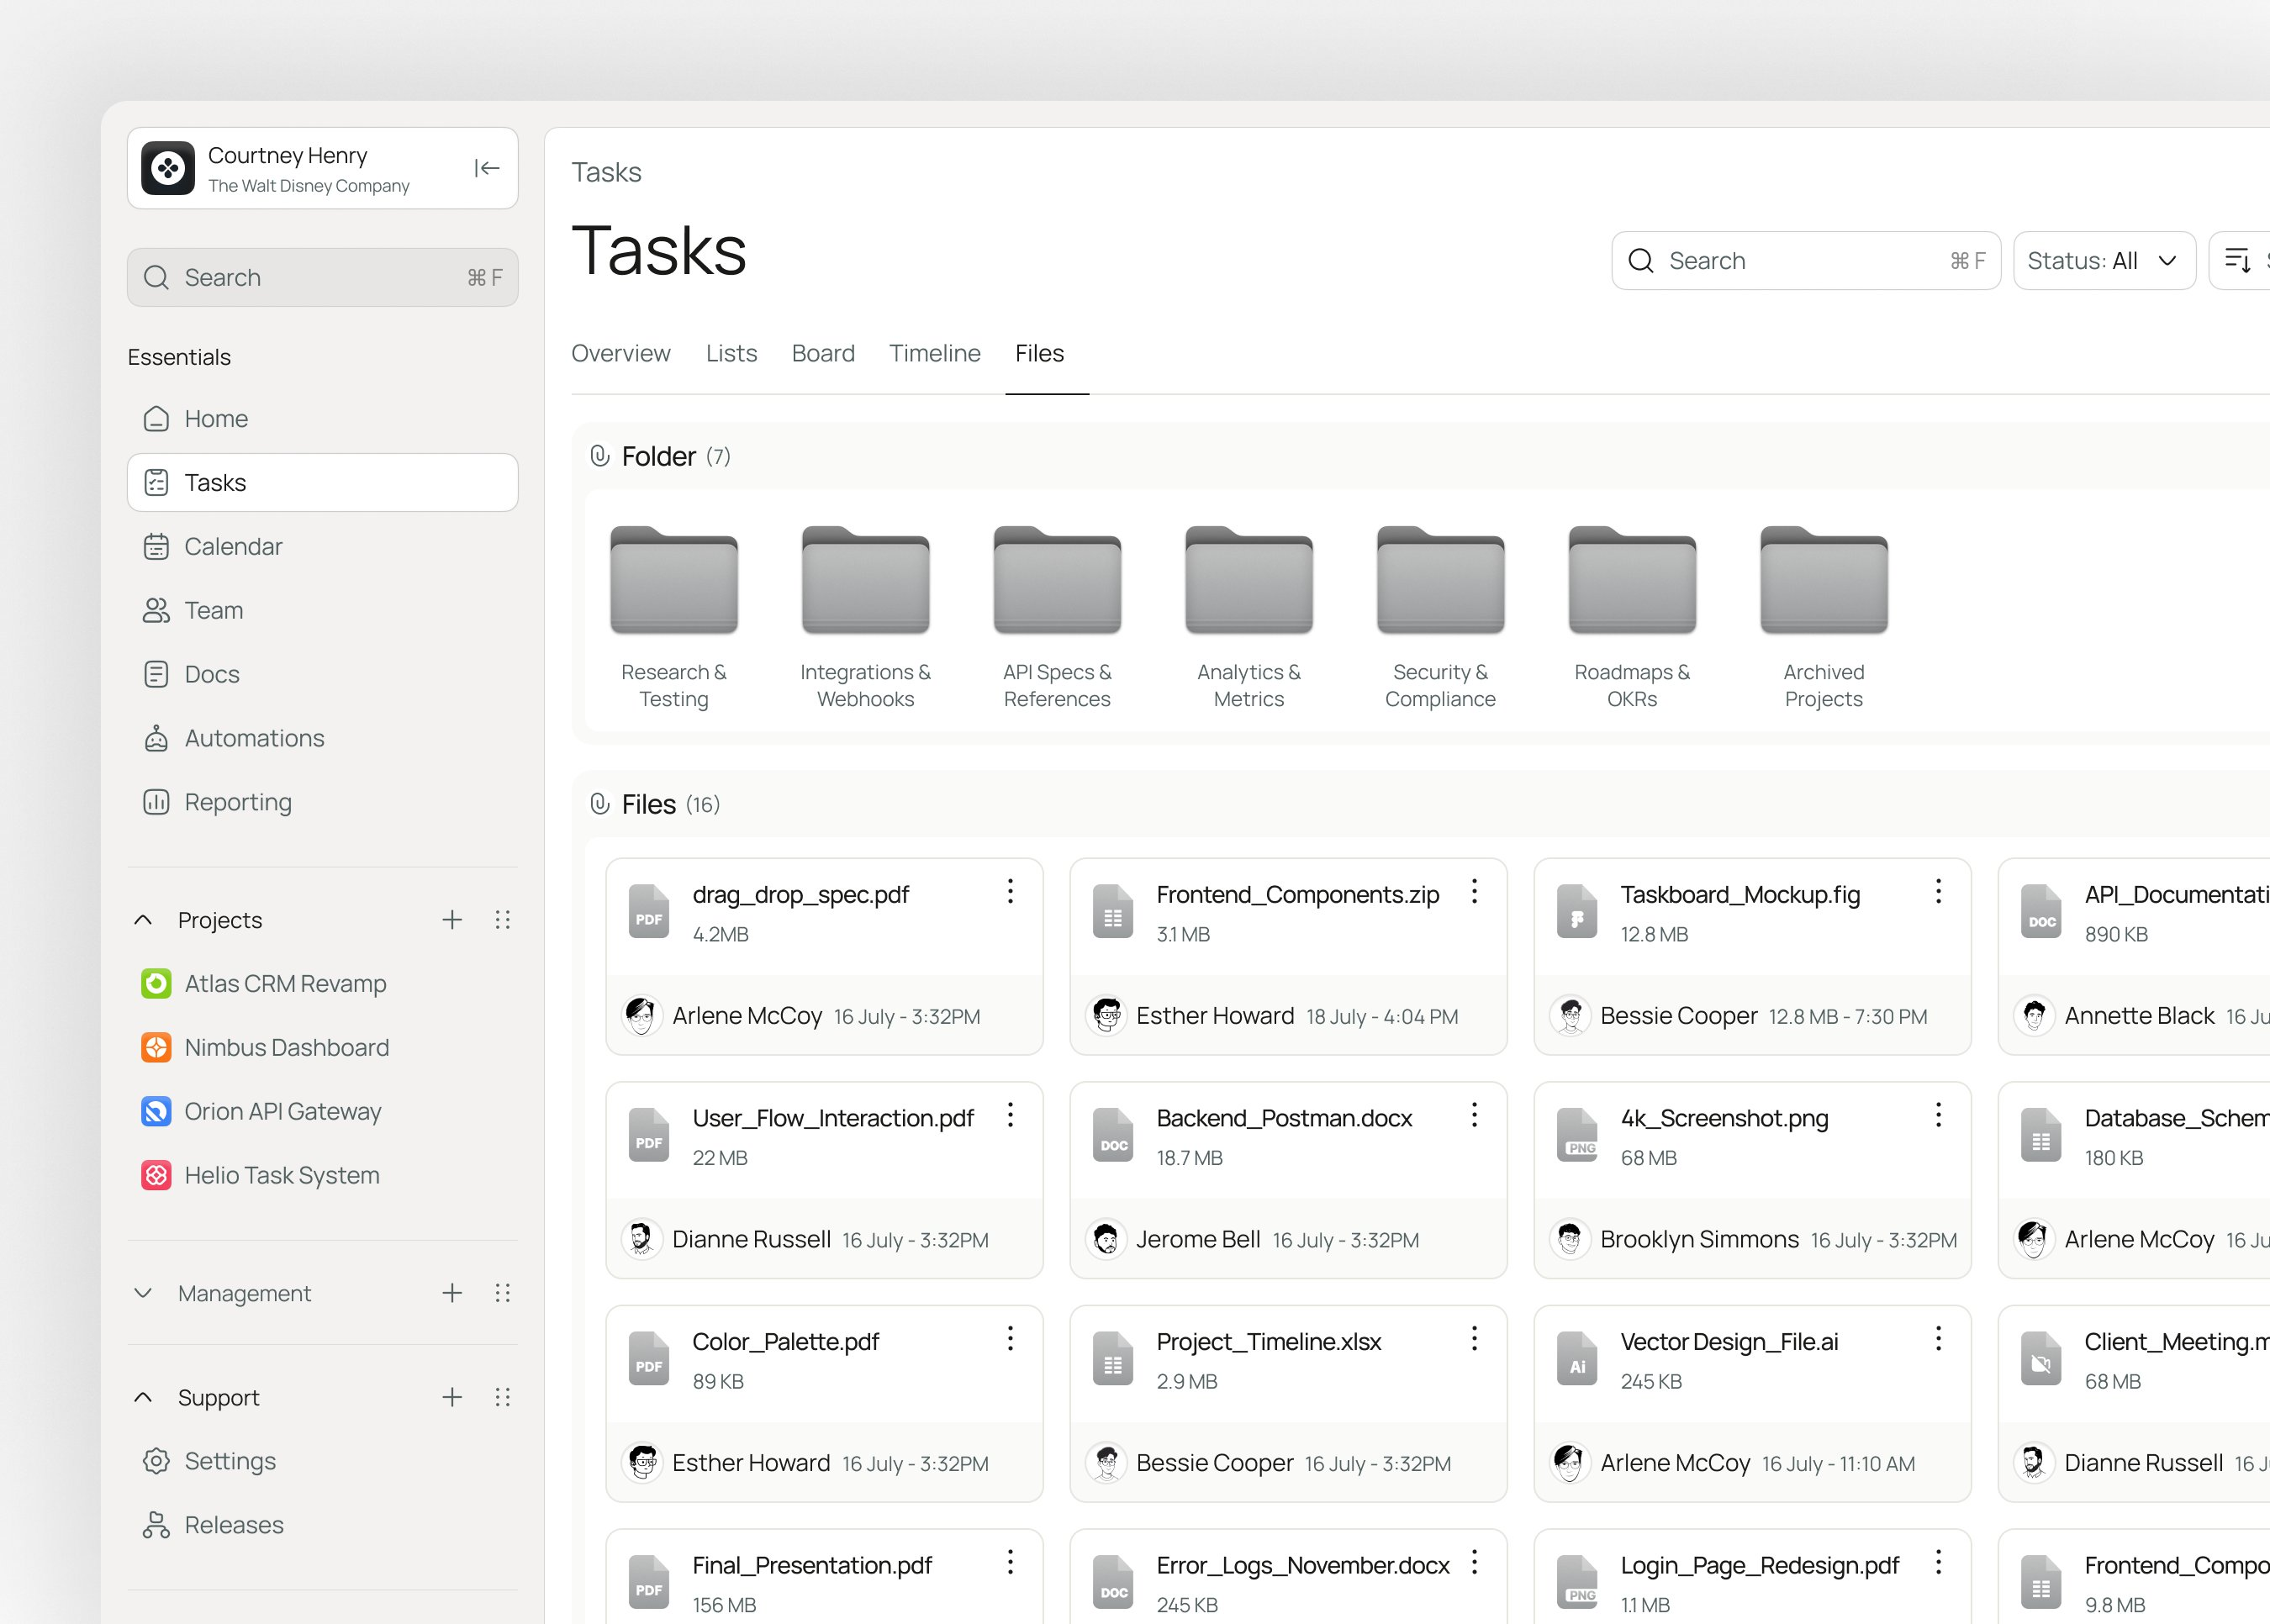Open the Reporting chart icon

[156, 803]
